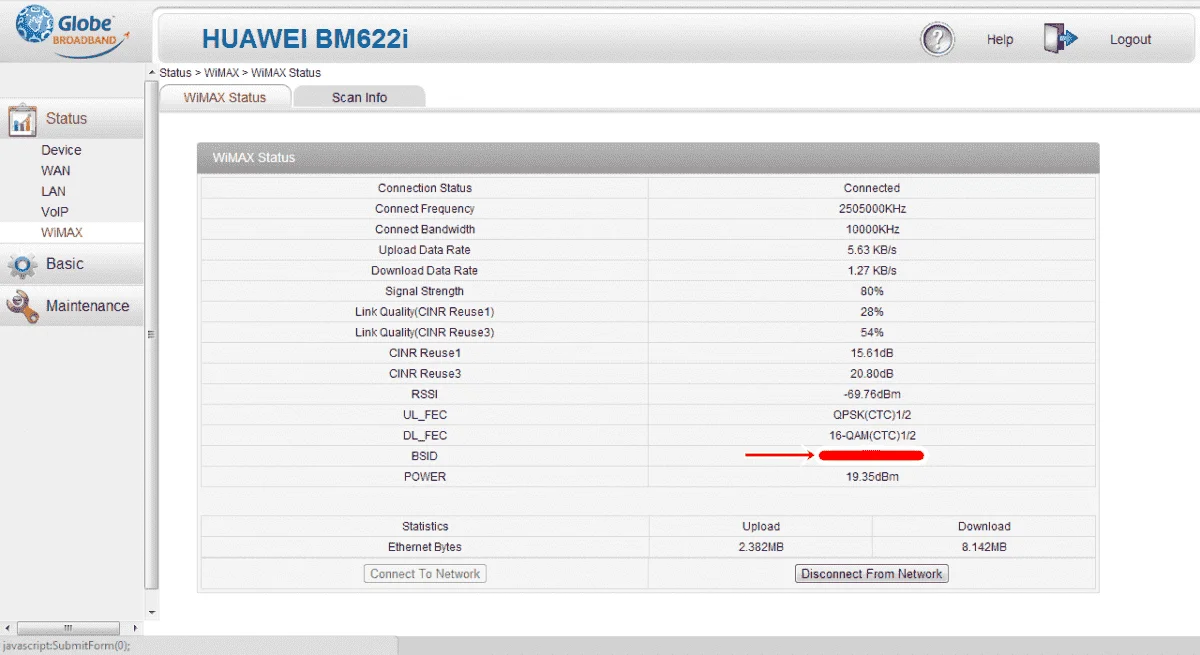Click the 20.80dB value

pyautogui.click(x=872, y=374)
